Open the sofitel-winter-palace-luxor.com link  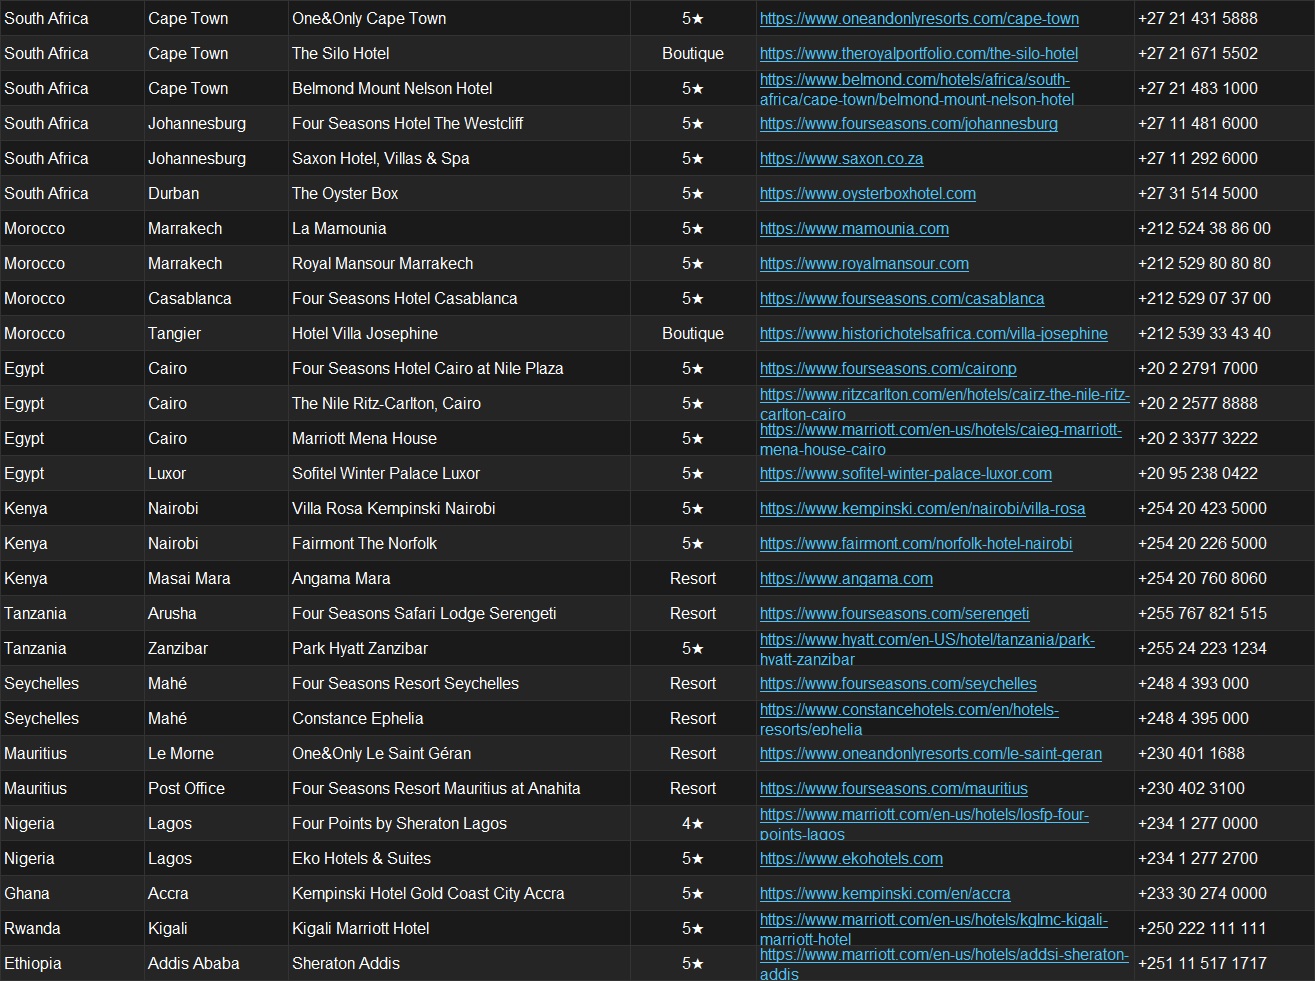click(x=905, y=473)
